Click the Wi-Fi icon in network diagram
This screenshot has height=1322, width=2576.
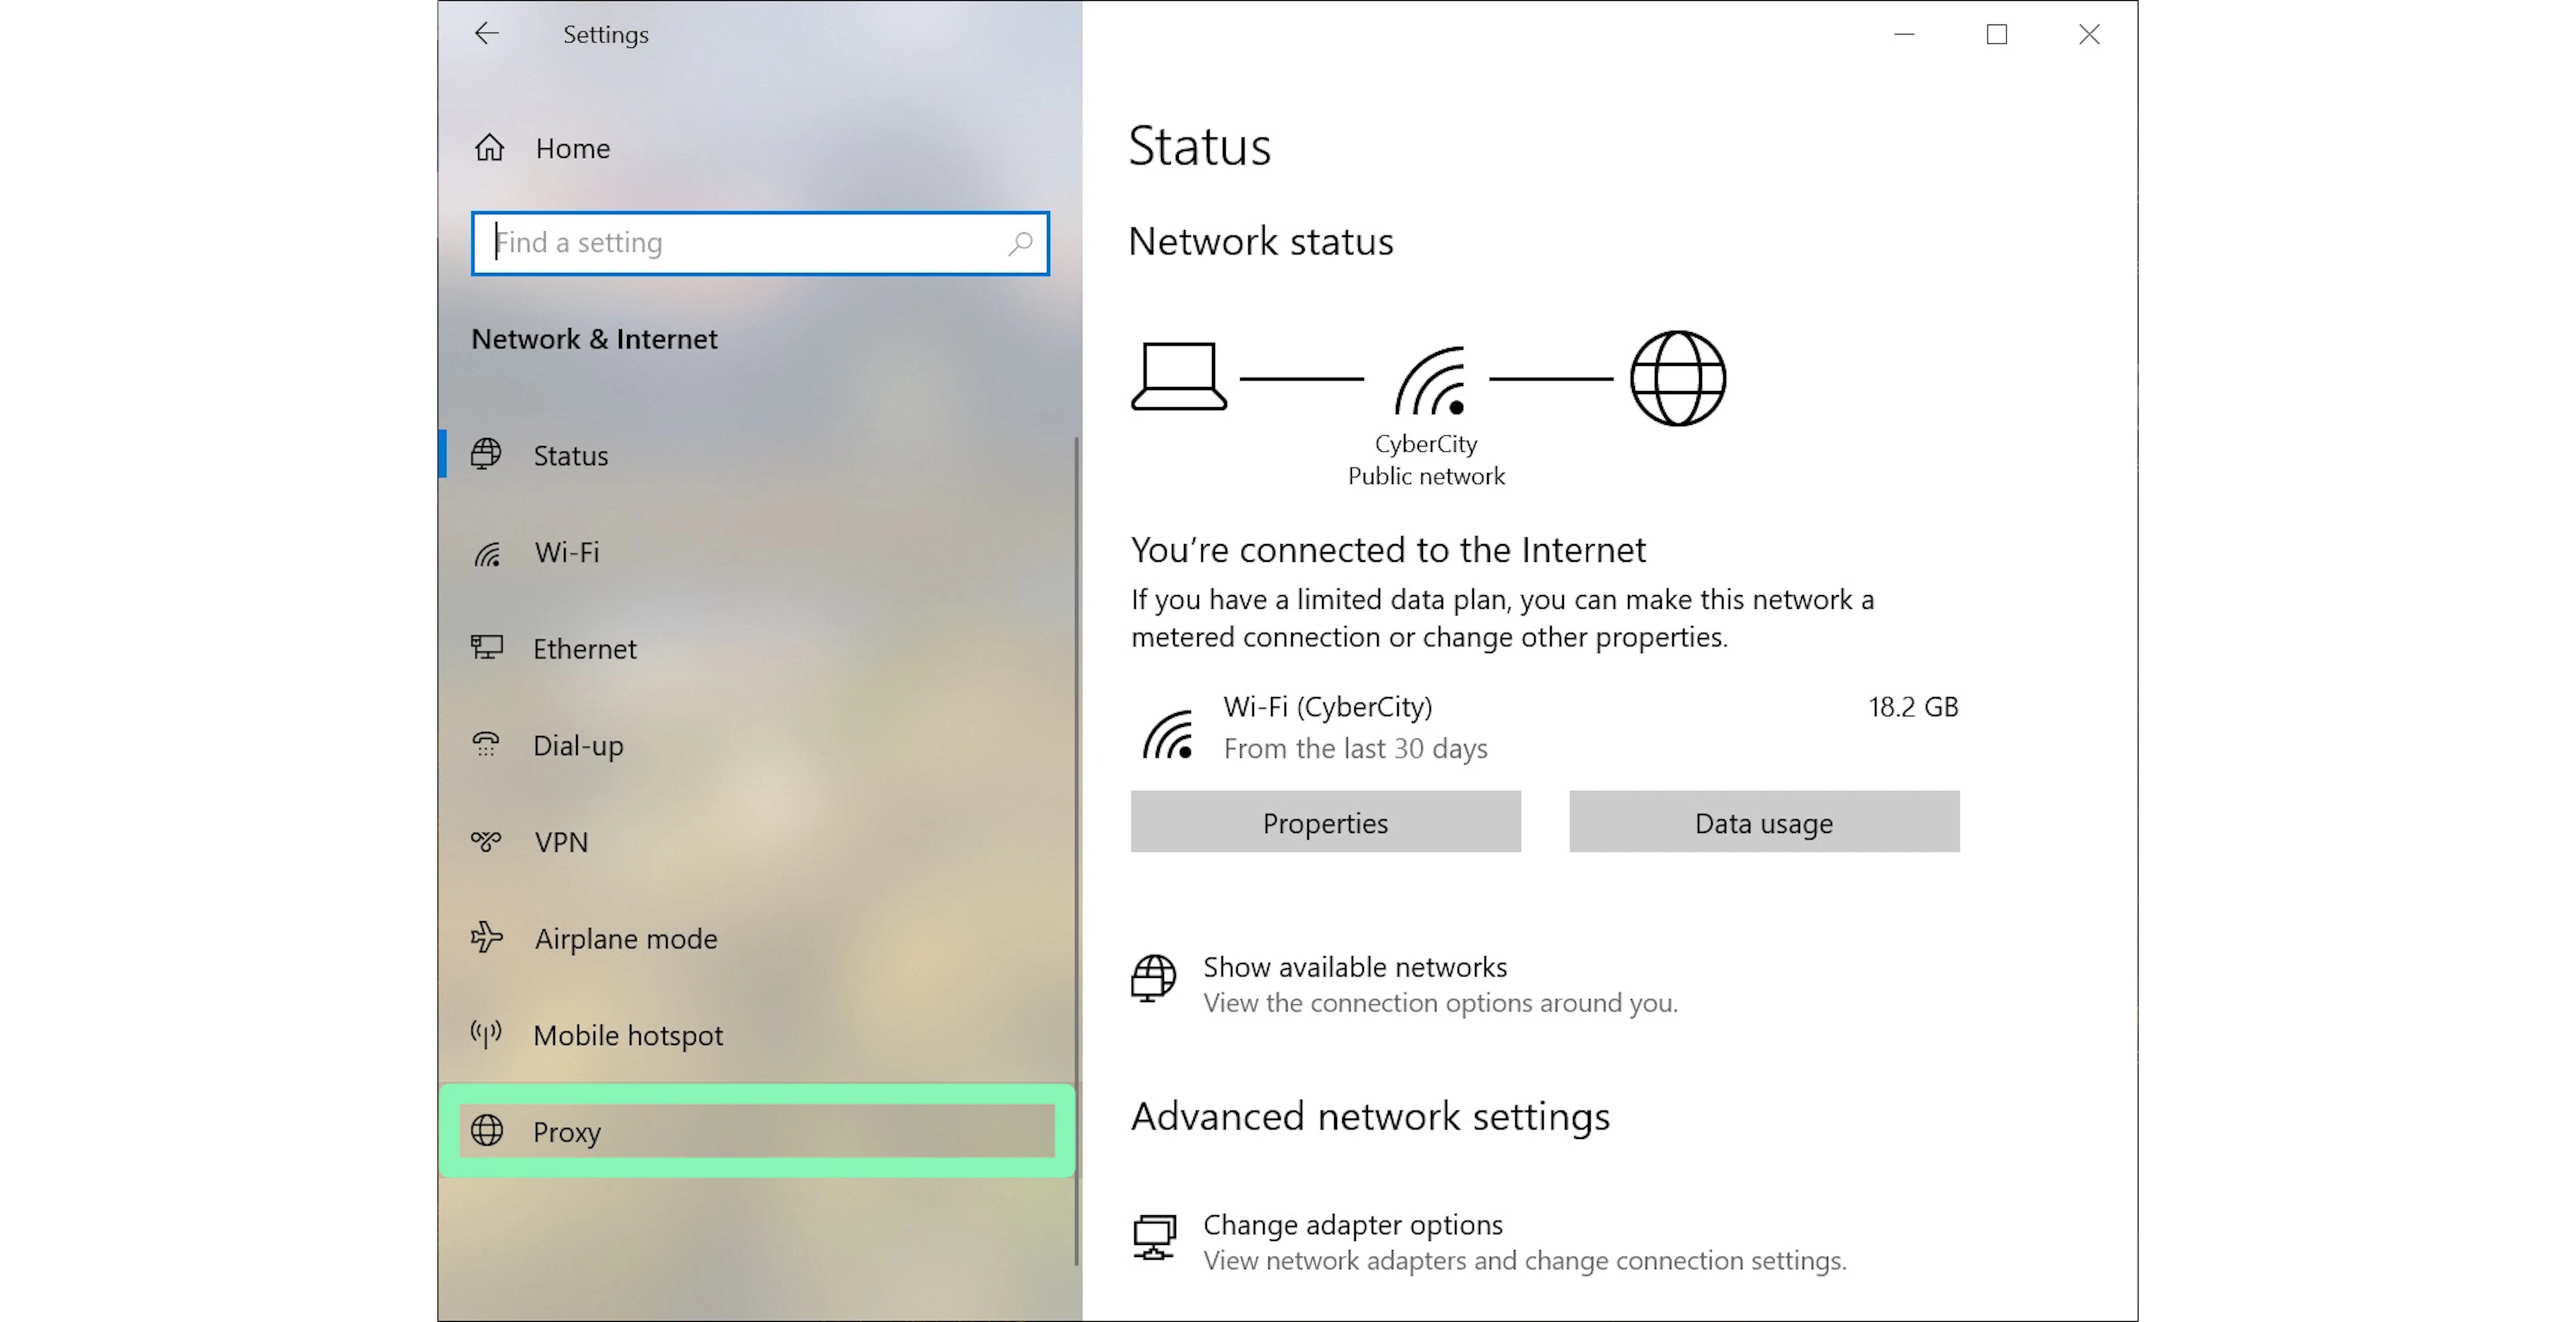click(1431, 381)
